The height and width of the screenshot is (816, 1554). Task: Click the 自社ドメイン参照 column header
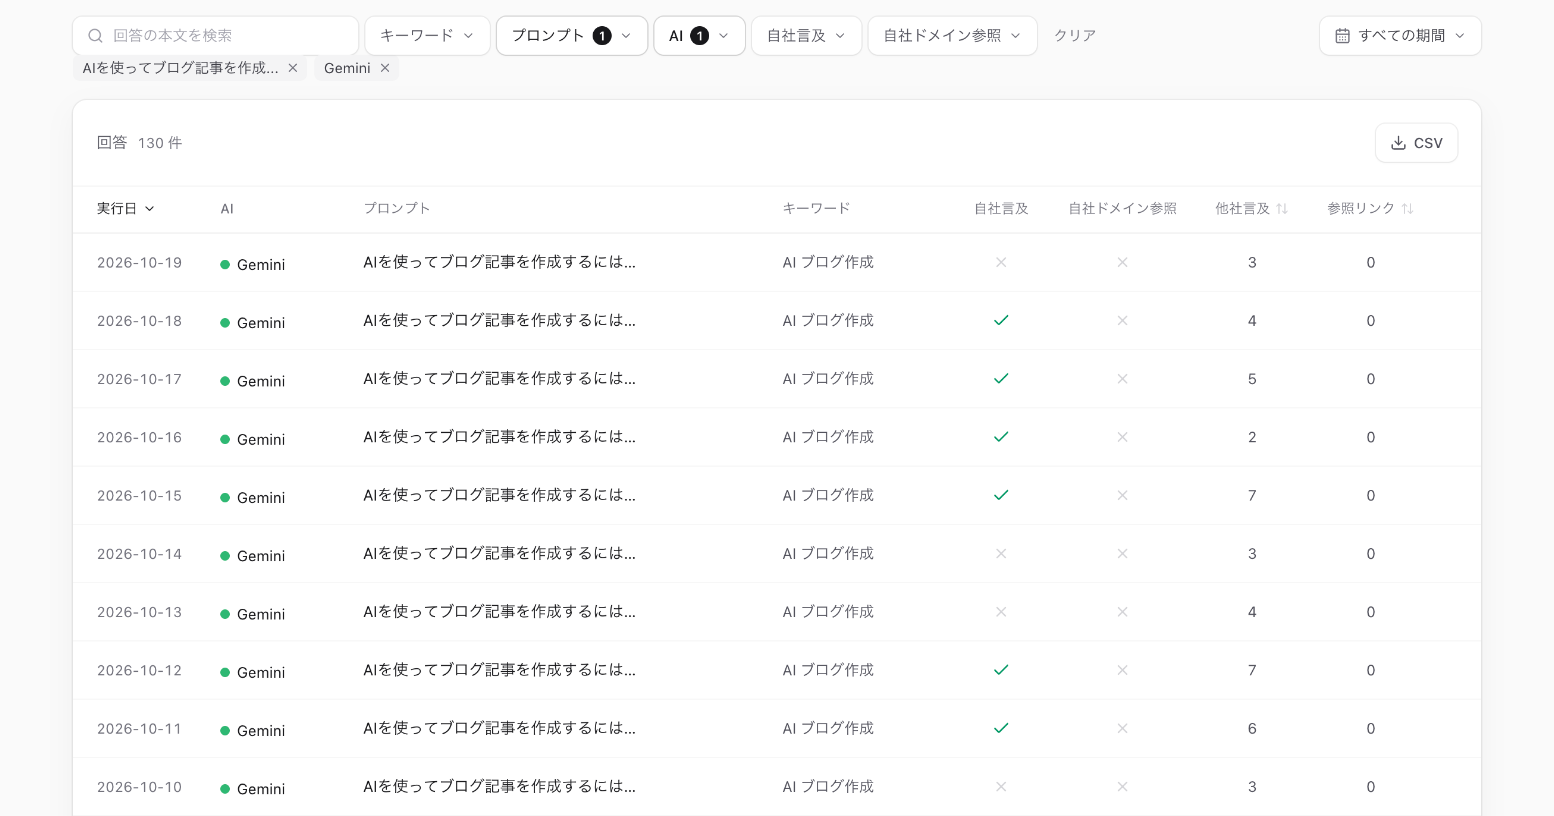[x=1122, y=209]
